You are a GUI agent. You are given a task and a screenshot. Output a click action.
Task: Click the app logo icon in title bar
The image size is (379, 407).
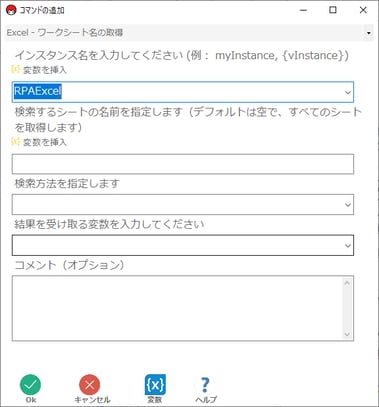pyautogui.click(x=11, y=10)
